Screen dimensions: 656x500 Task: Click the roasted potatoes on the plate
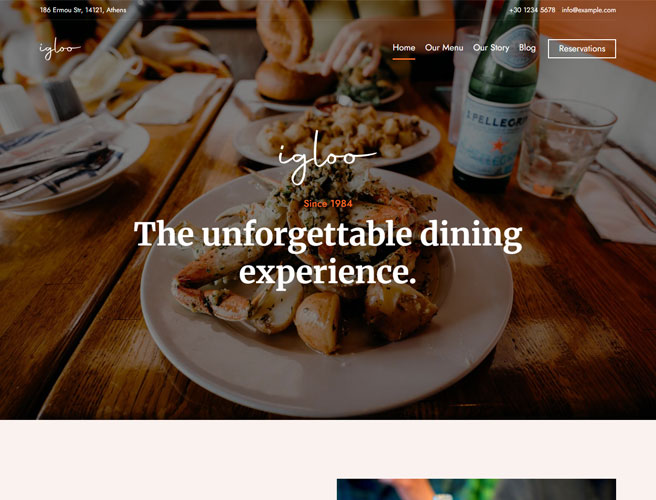(318, 321)
